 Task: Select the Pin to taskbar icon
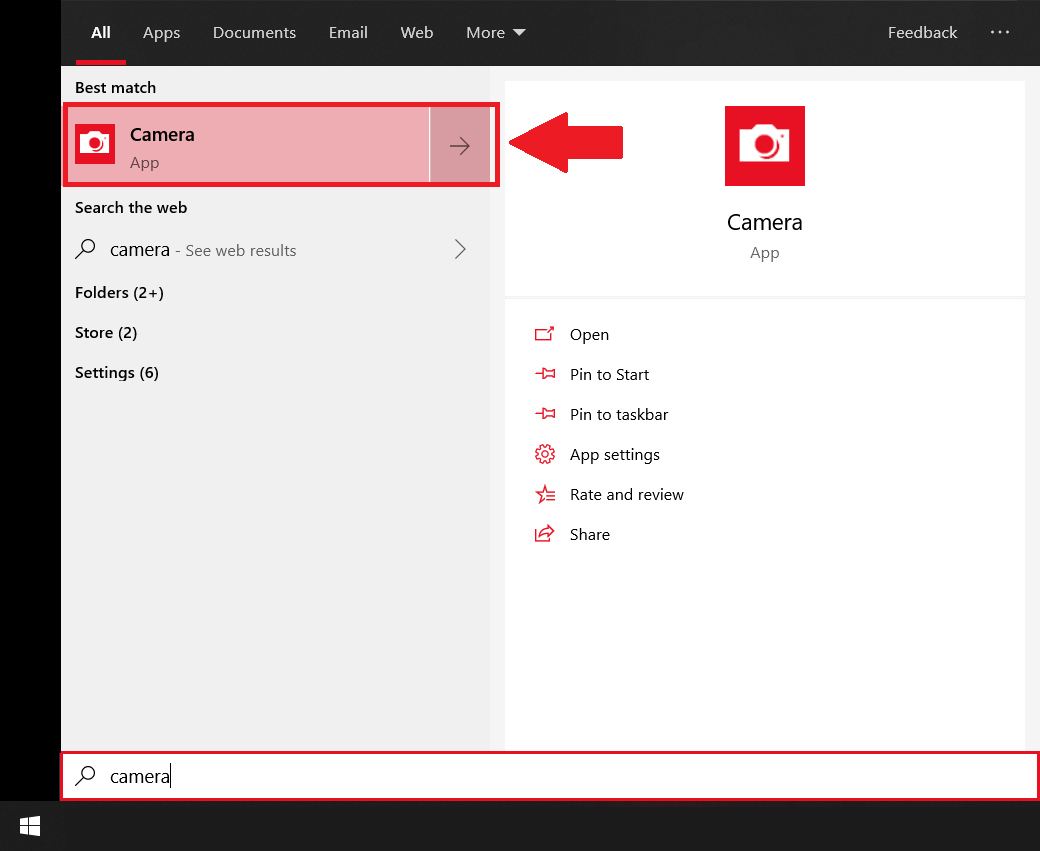(x=545, y=414)
